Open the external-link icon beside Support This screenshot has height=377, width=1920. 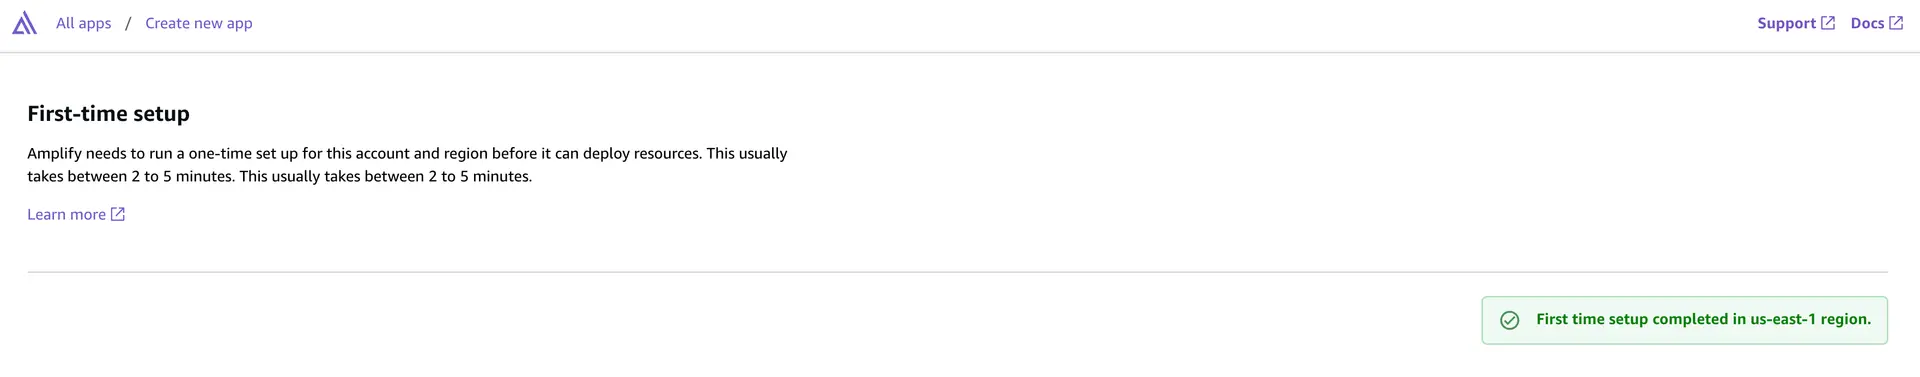pyautogui.click(x=1828, y=23)
